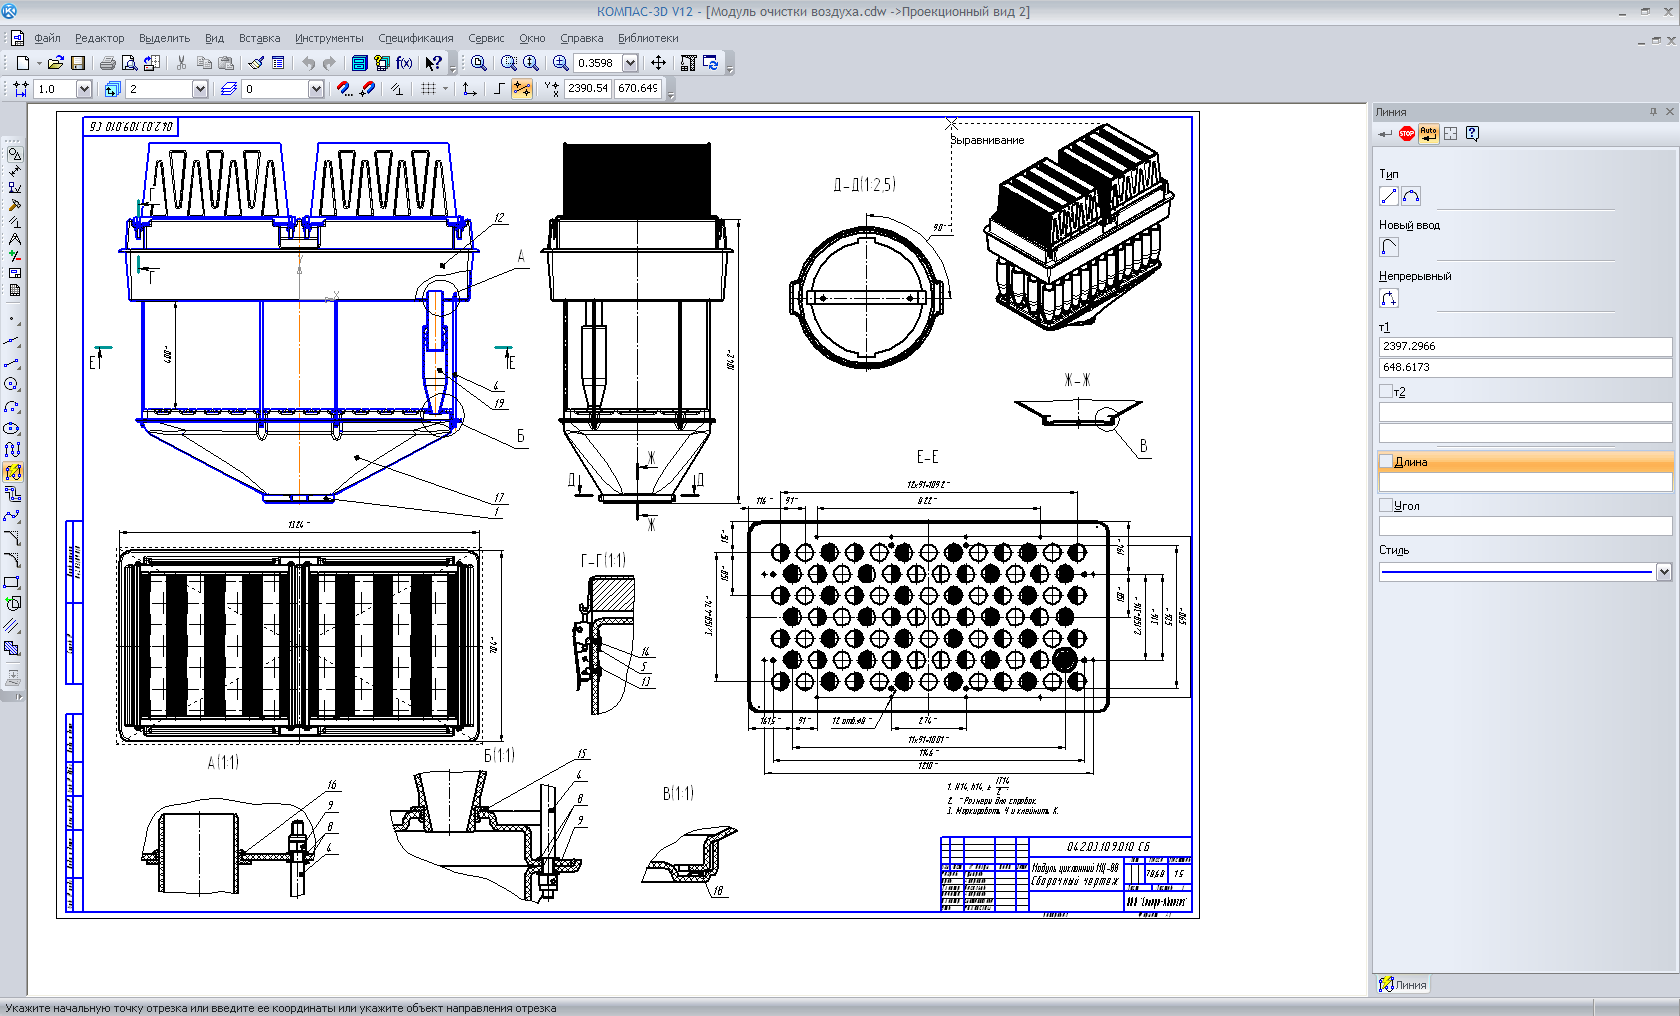Image resolution: width=1680 pixels, height=1016 pixels.
Task: Toggle the Auto-create object button
Action: [1428, 134]
